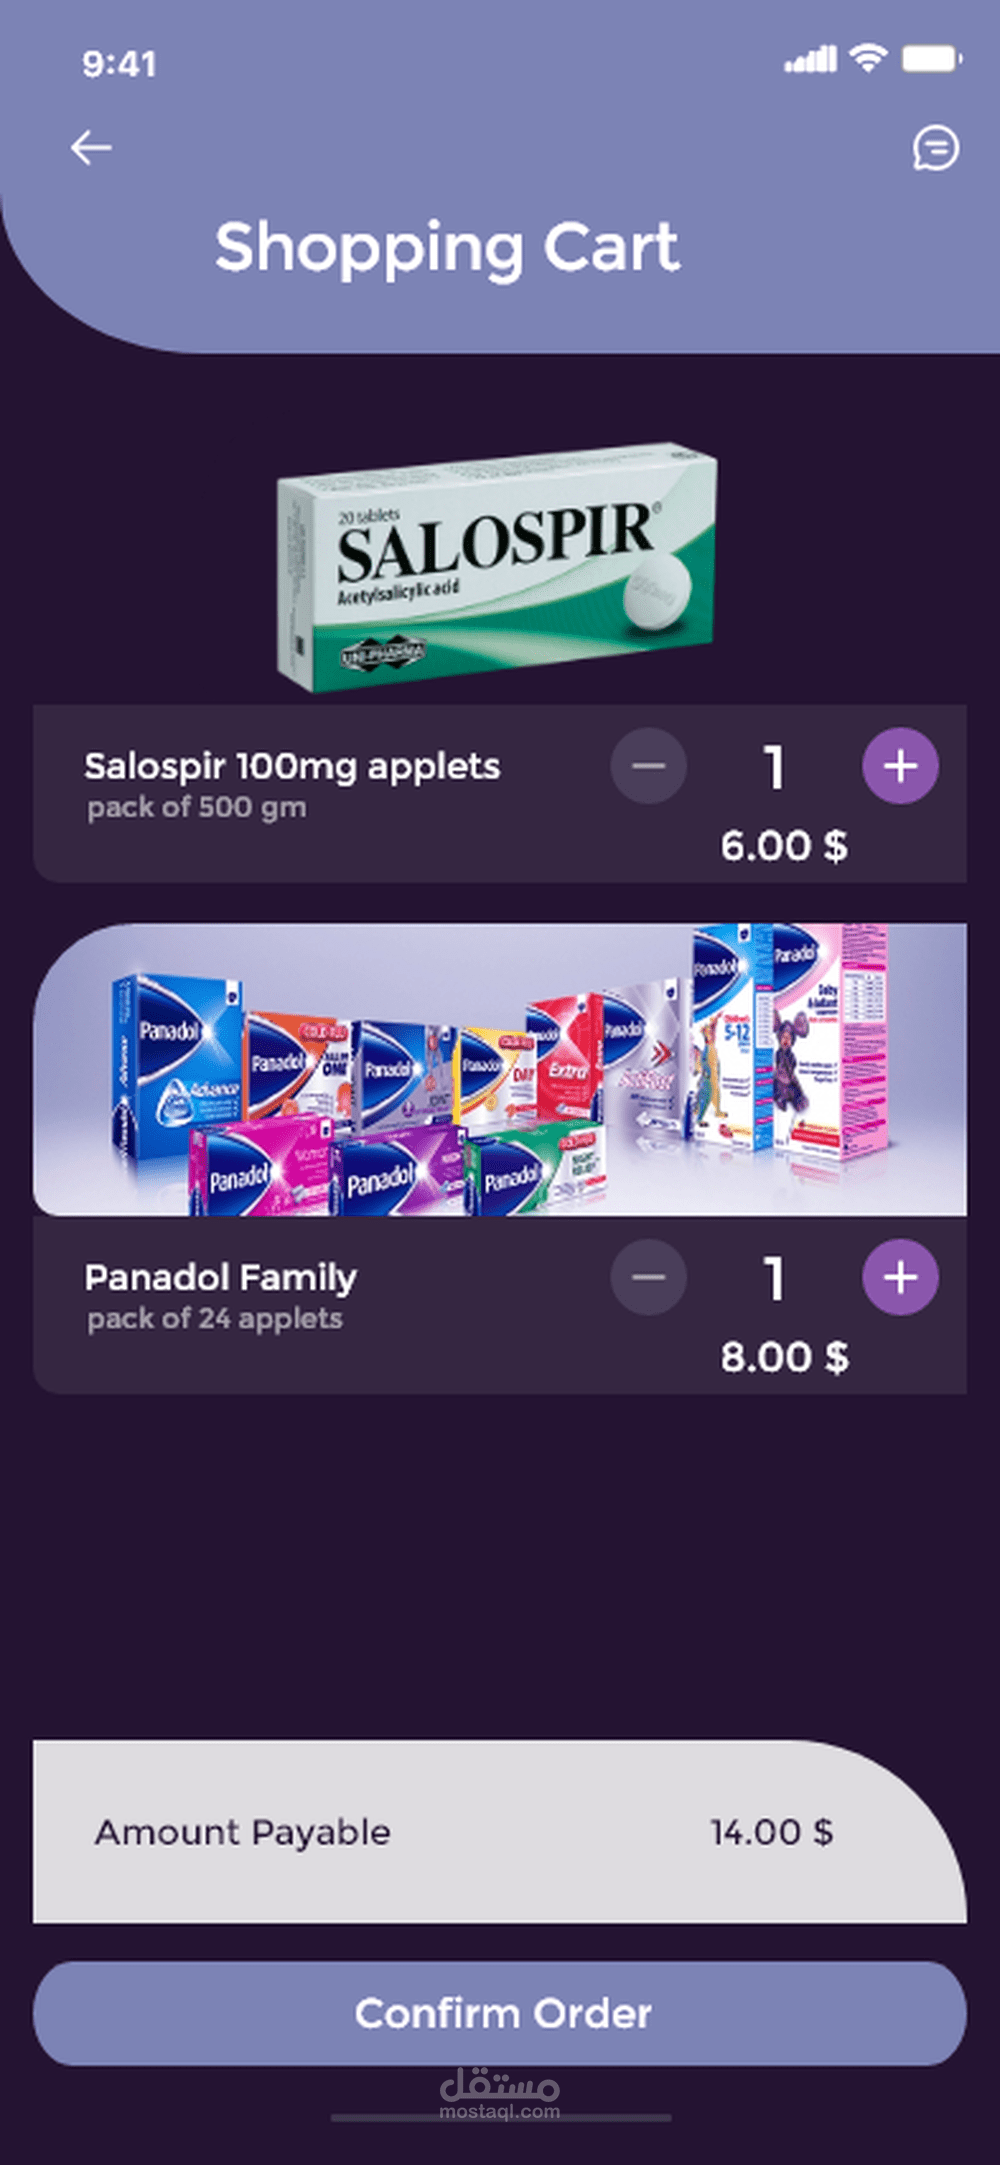Tap the cellular signal strength icon
Image resolution: width=1000 pixels, height=2165 pixels.
click(811, 60)
